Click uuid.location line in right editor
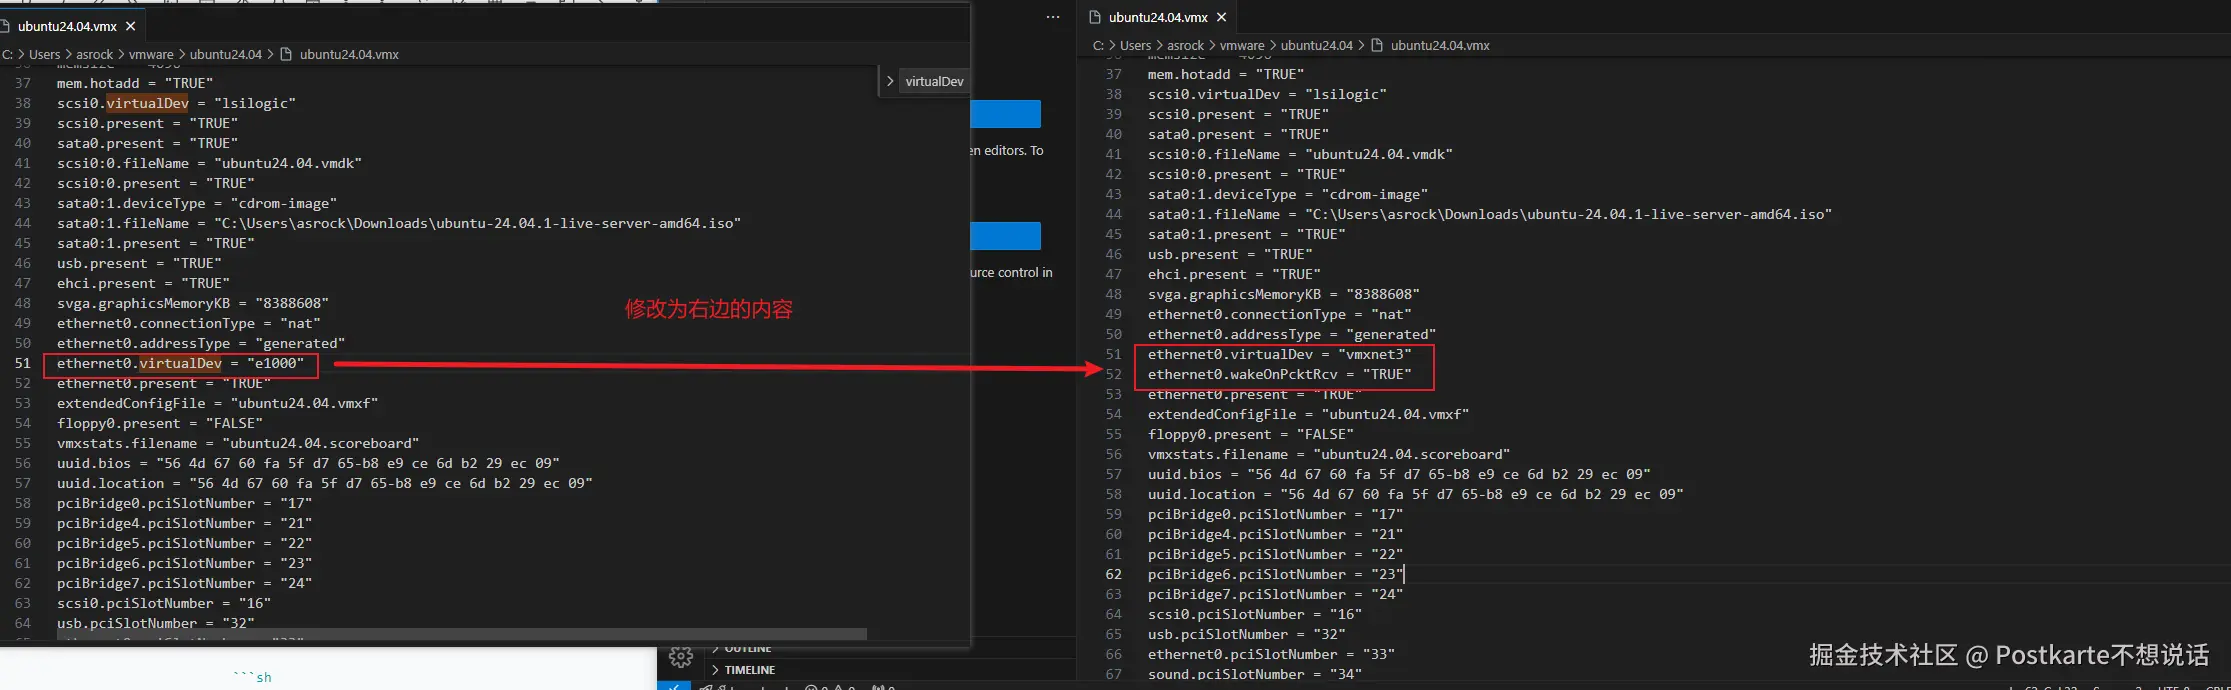Viewport: 2231px width, 690px height. pos(1415,494)
